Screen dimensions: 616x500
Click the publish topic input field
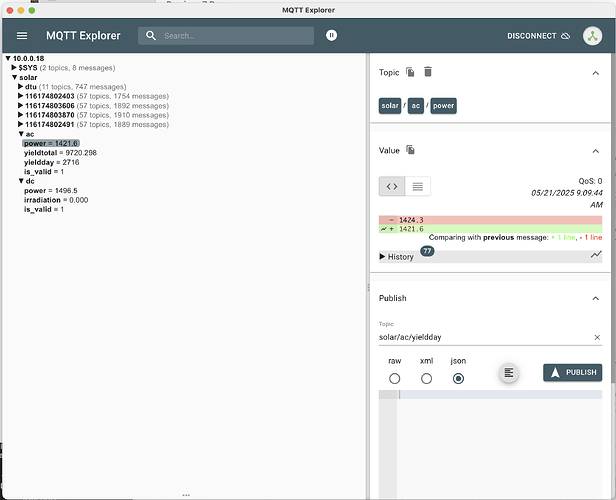(486, 337)
